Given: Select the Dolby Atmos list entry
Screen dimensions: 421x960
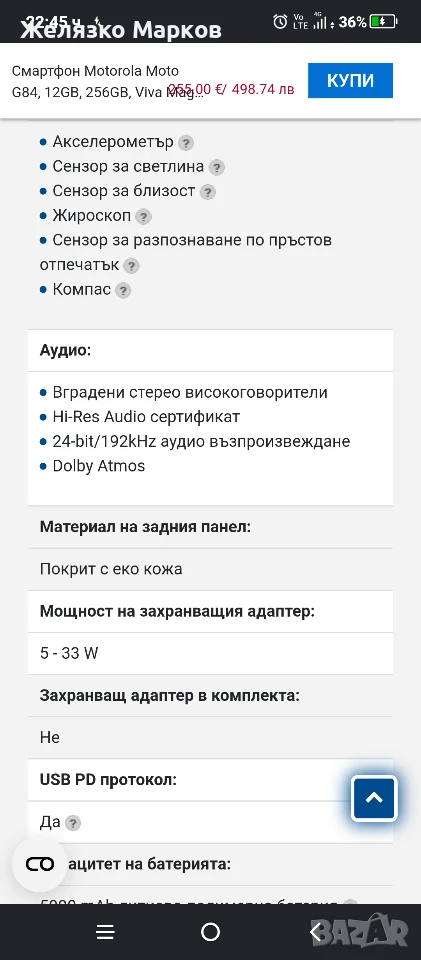Looking at the screenshot, I should (x=99, y=466).
